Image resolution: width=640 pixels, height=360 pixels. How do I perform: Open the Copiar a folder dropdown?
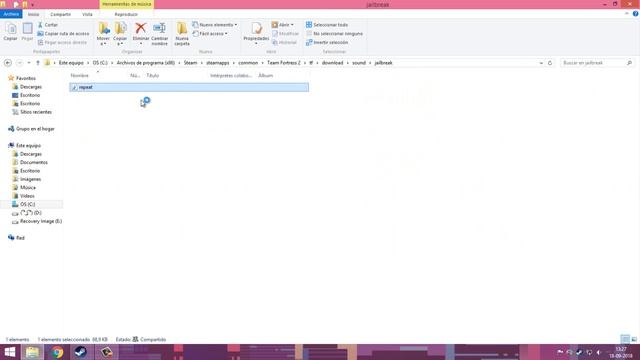(x=120, y=34)
